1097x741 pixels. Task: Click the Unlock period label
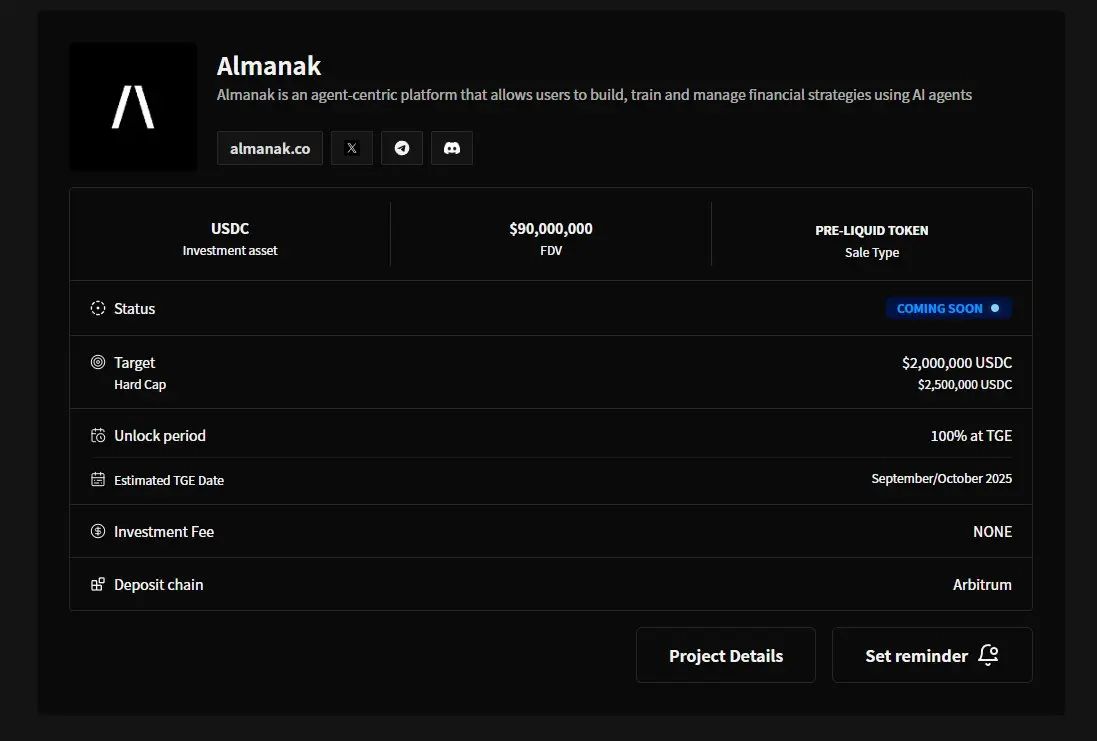pyautogui.click(x=160, y=435)
